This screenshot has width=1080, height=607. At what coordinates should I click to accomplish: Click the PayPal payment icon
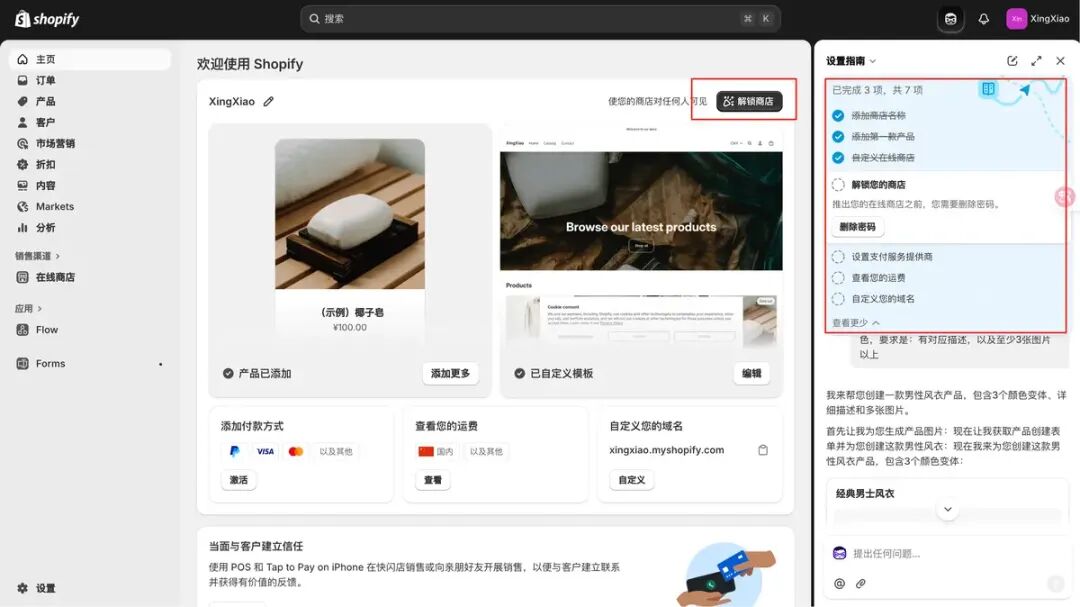click(235, 451)
